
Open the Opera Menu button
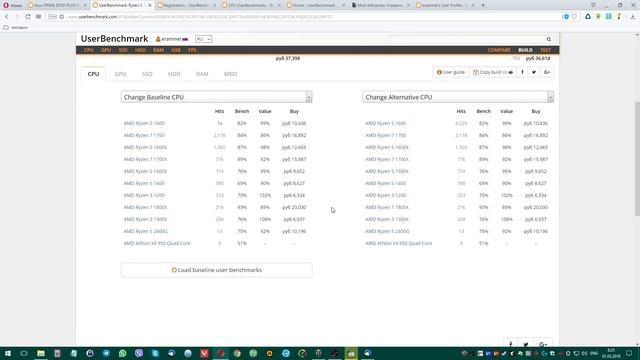point(12,5)
